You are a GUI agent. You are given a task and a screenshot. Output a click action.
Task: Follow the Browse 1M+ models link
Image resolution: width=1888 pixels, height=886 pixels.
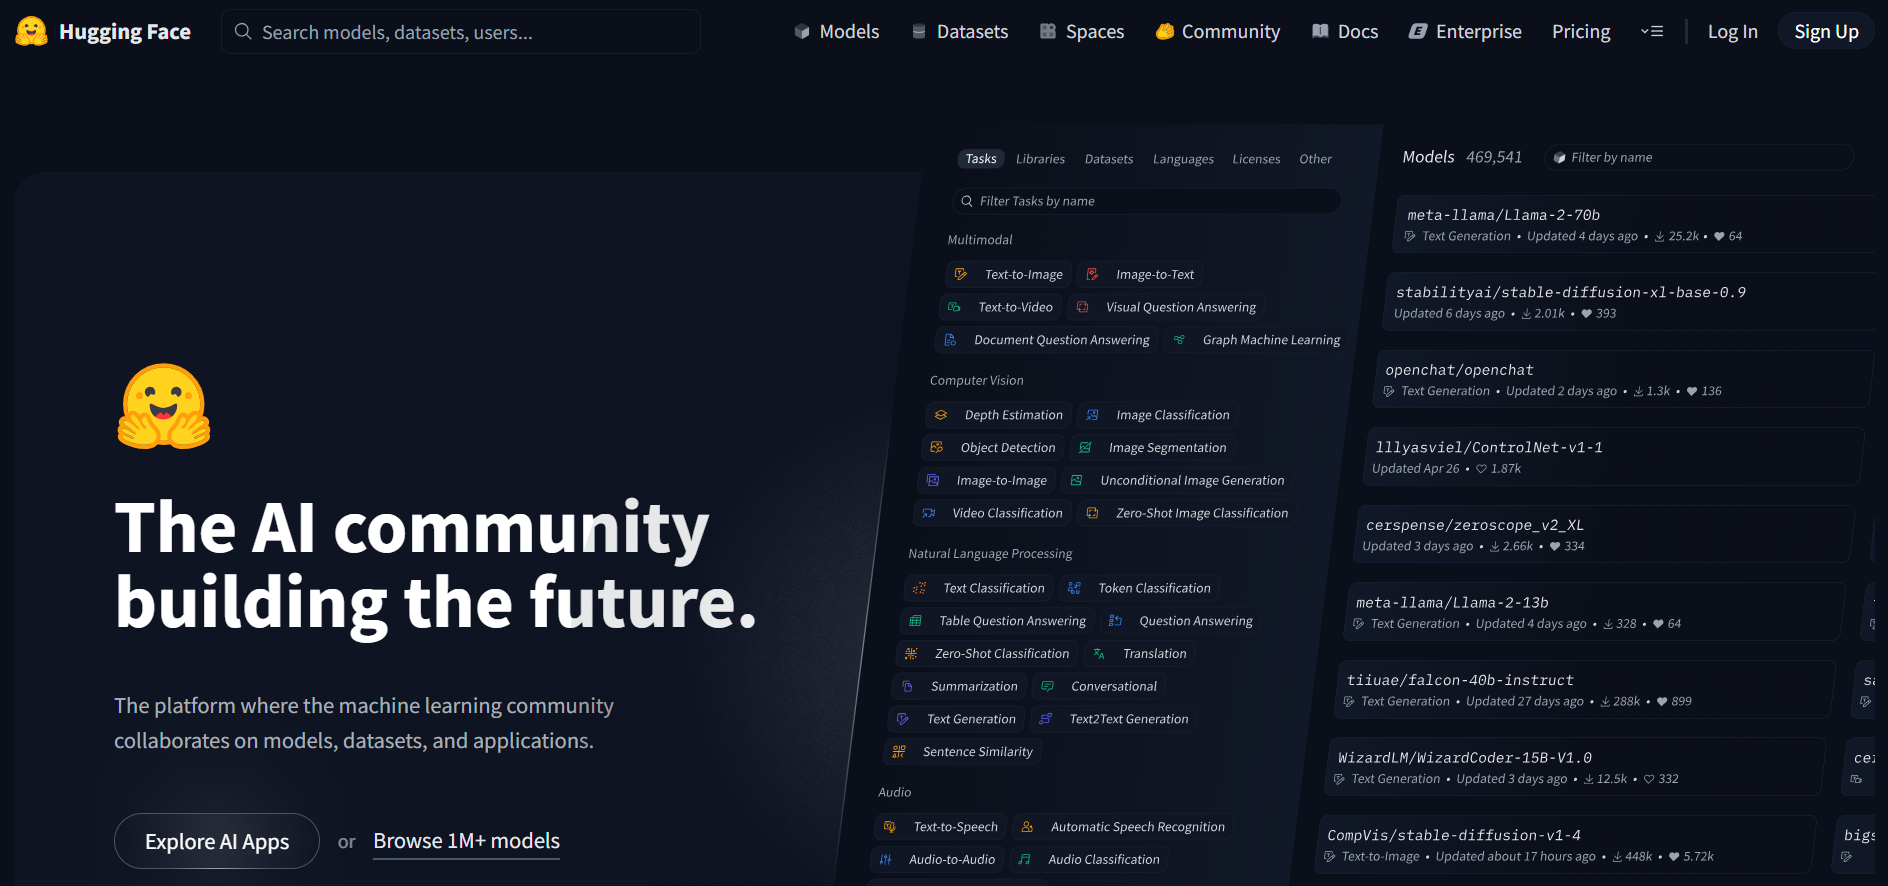pos(466,841)
